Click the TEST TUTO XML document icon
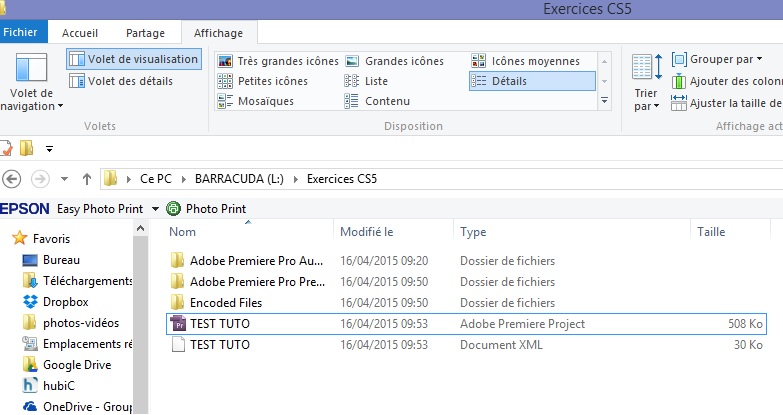Screen dimensions: 783x415 point(178,345)
